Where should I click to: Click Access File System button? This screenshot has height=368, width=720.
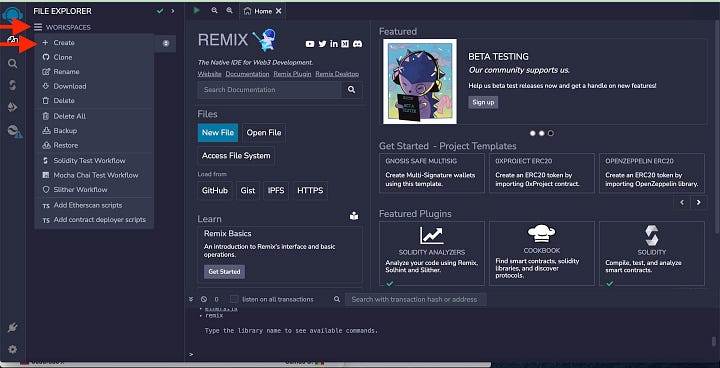tap(236, 156)
